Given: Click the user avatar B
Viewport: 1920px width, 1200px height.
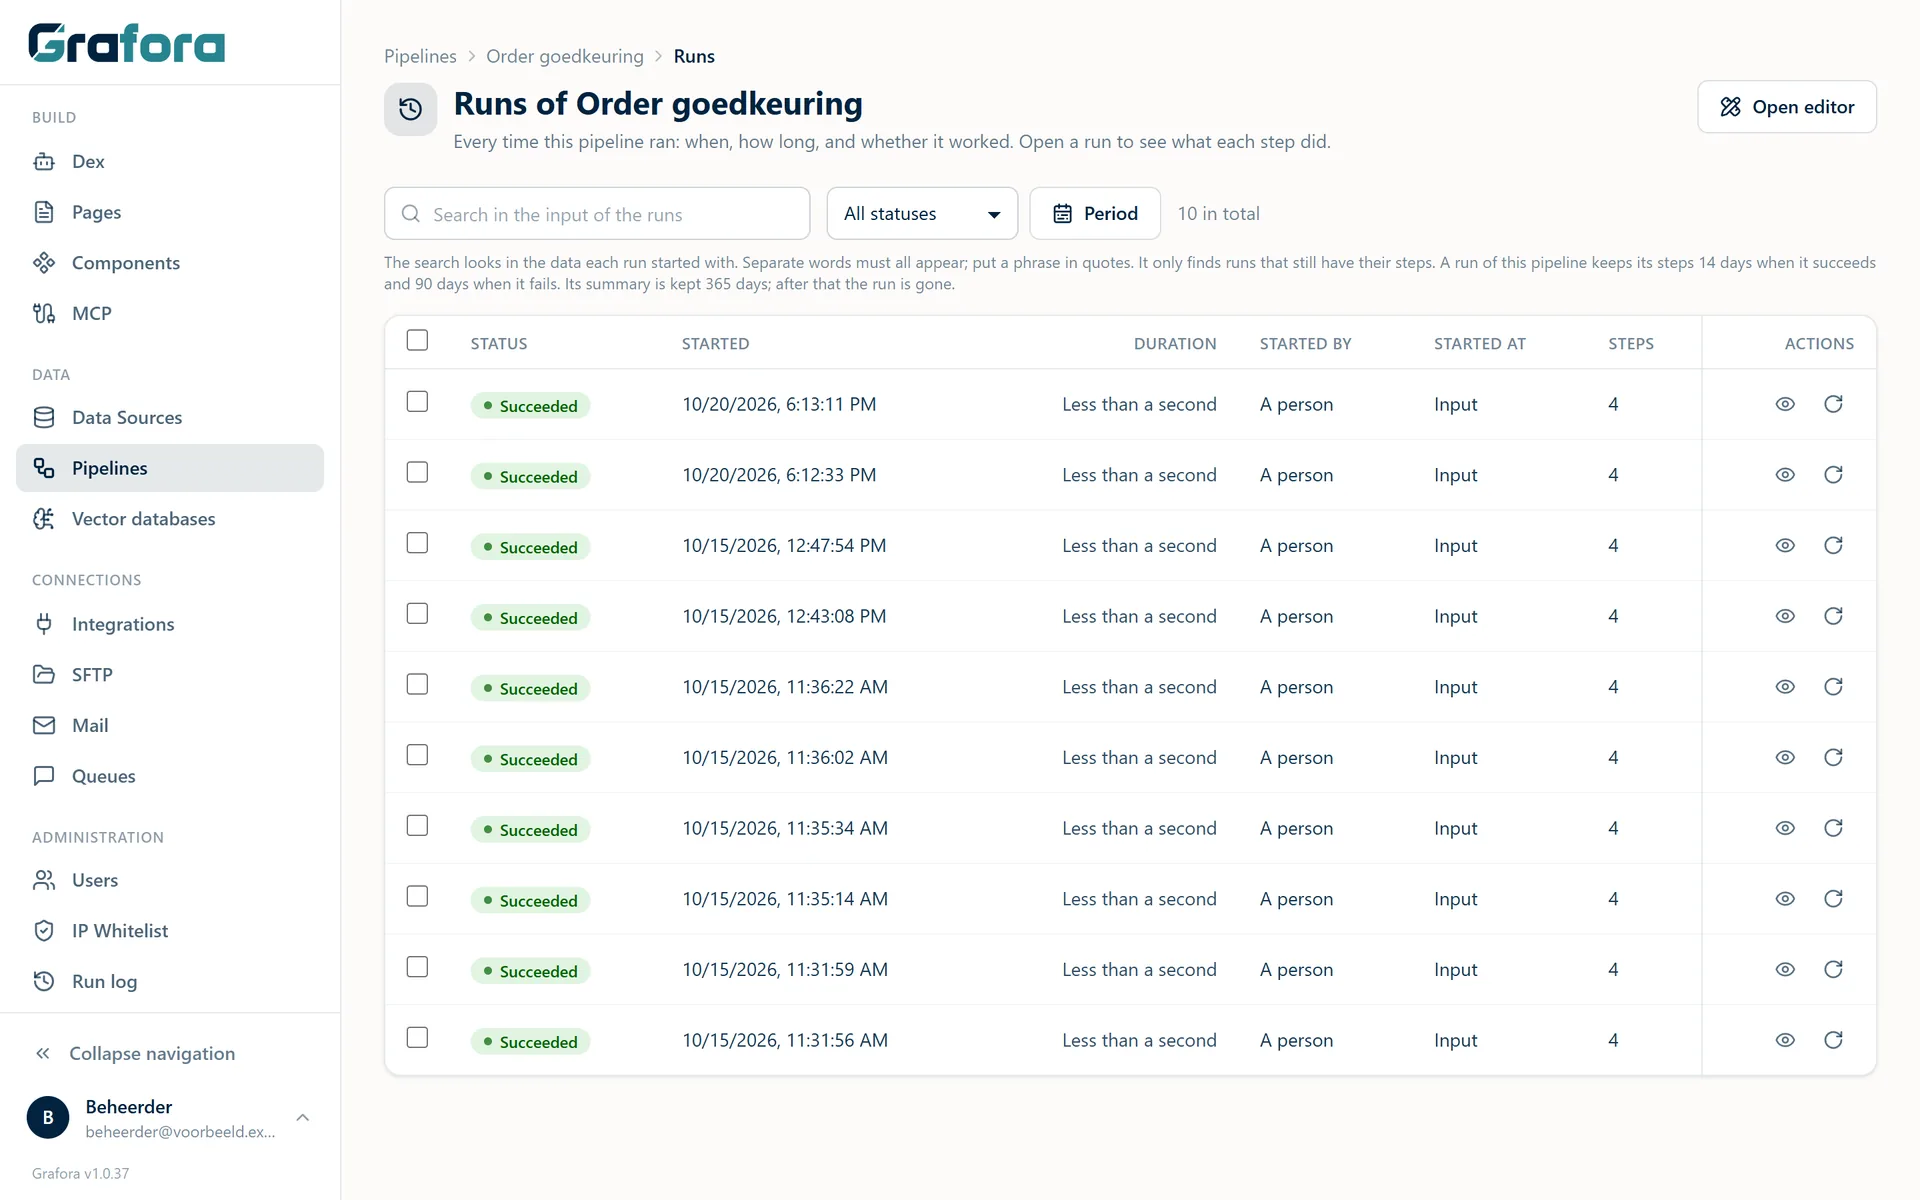Looking at the screenshot, I should point(48,1117).
